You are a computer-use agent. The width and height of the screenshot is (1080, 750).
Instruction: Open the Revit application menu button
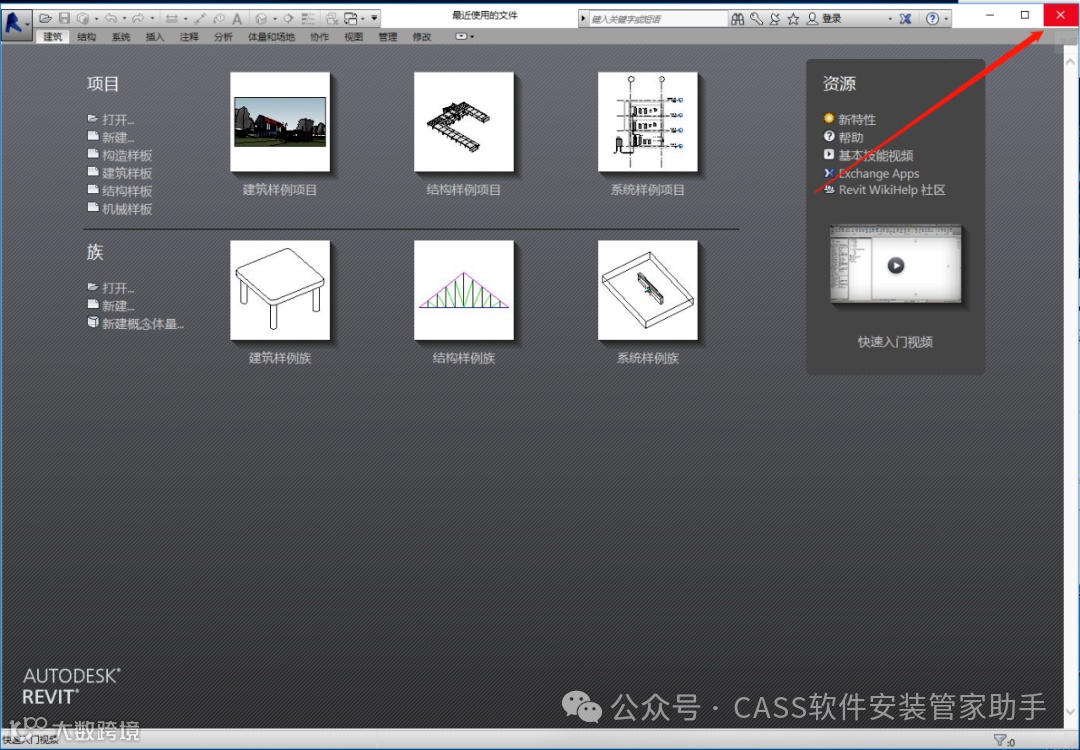[15, 24]
